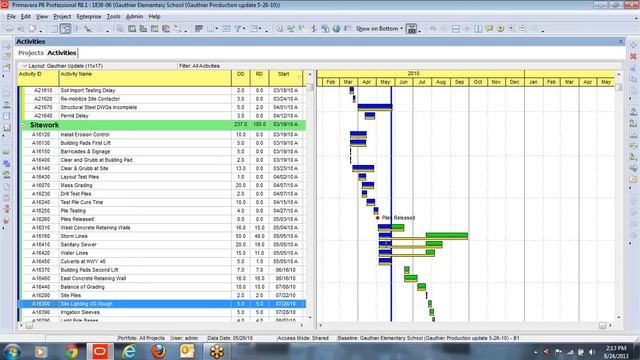The height and width of the screenshot is (360, 640).
Task: Open the Project menu
Action: 62,17
